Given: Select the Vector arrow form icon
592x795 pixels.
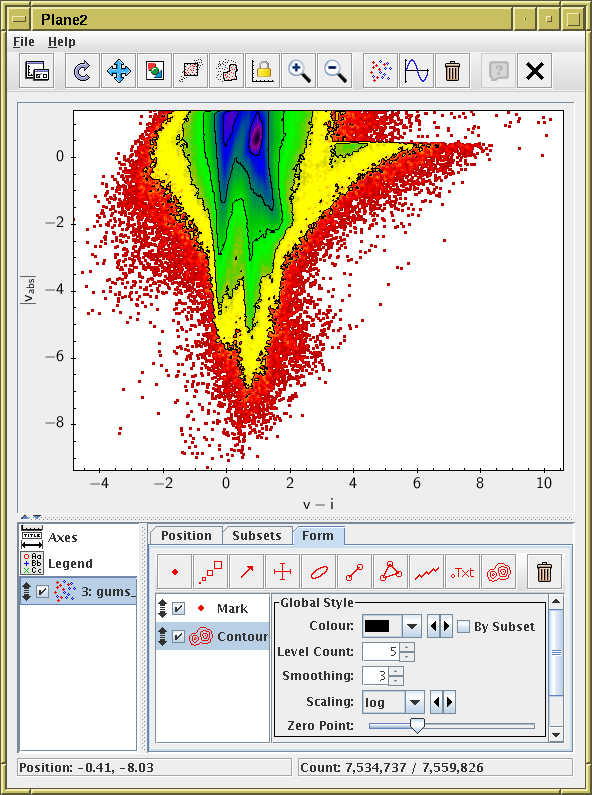Looking at the screenshot, I should click(246, 572).
